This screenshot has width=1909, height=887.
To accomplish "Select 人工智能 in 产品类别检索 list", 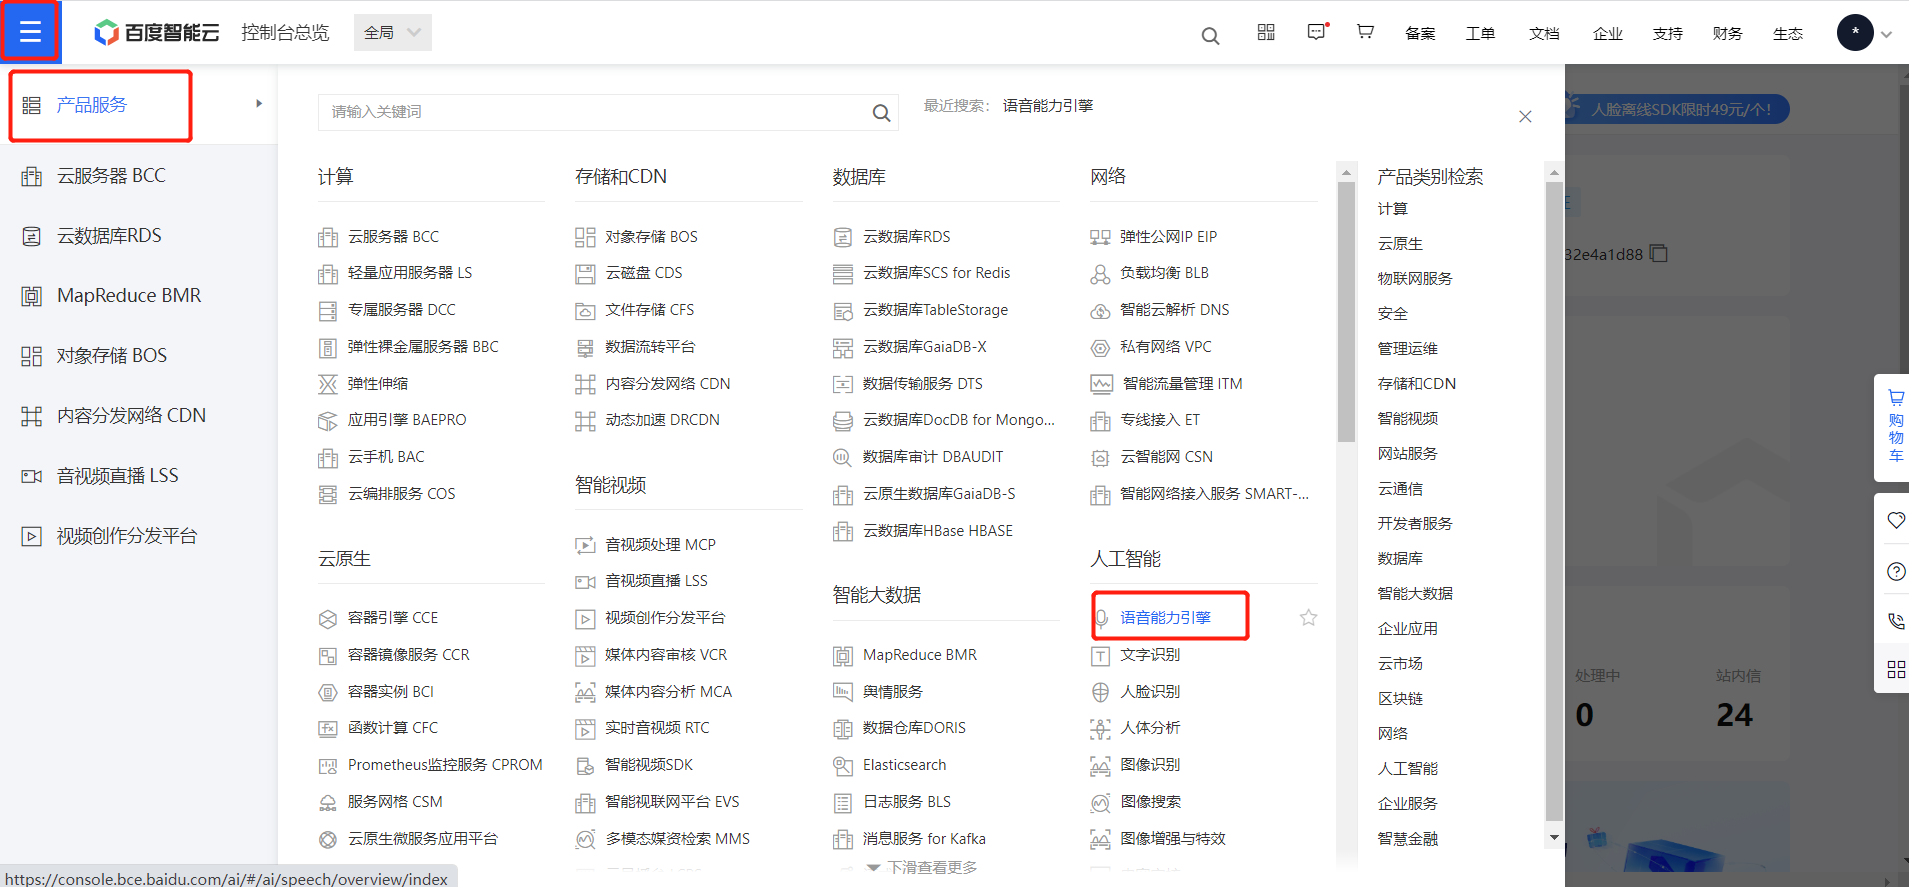I will 1407,768.
